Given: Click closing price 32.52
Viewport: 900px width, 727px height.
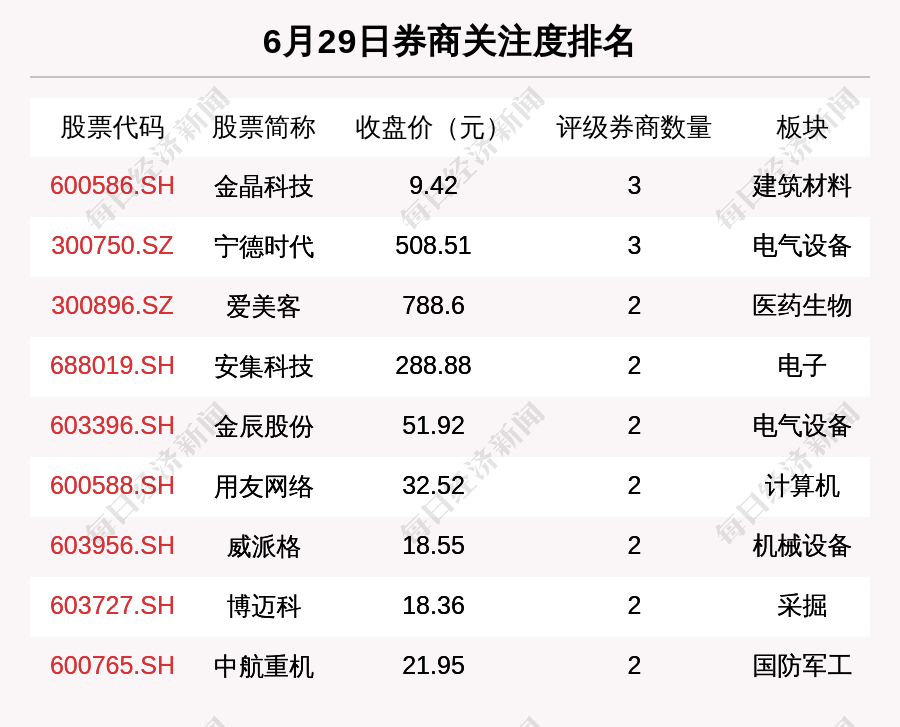Looking at the screenshot, I should [x=433, y=486].
